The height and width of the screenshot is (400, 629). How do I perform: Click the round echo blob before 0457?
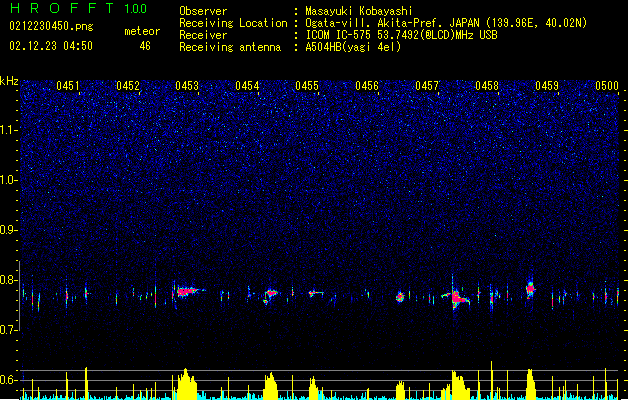coord(400,297)
